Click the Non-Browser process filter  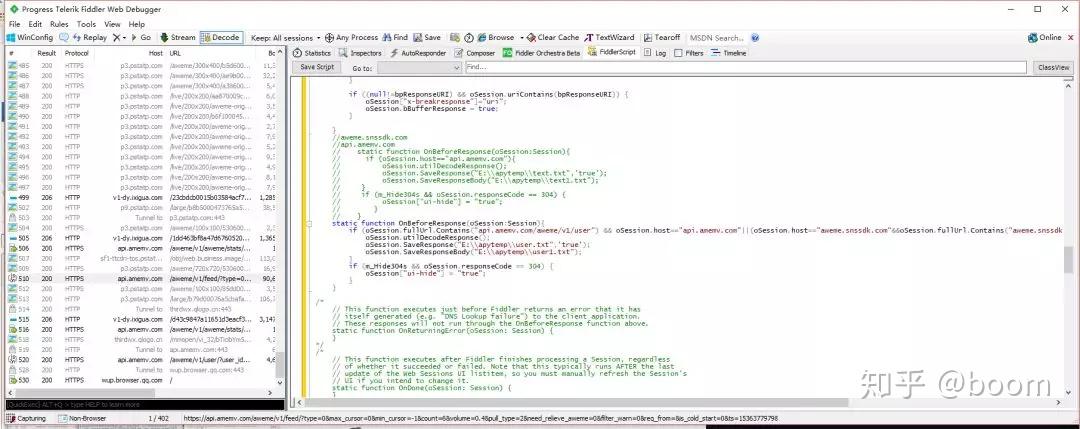pos(83,418)
